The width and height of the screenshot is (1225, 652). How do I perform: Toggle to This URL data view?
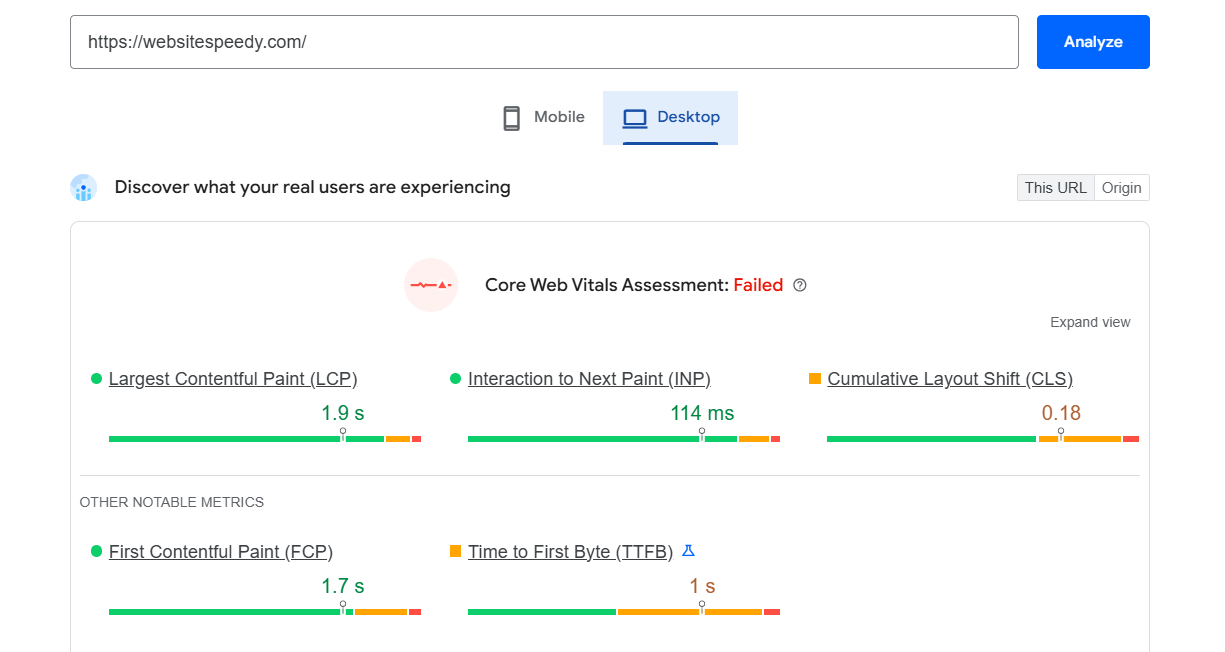1055,188
